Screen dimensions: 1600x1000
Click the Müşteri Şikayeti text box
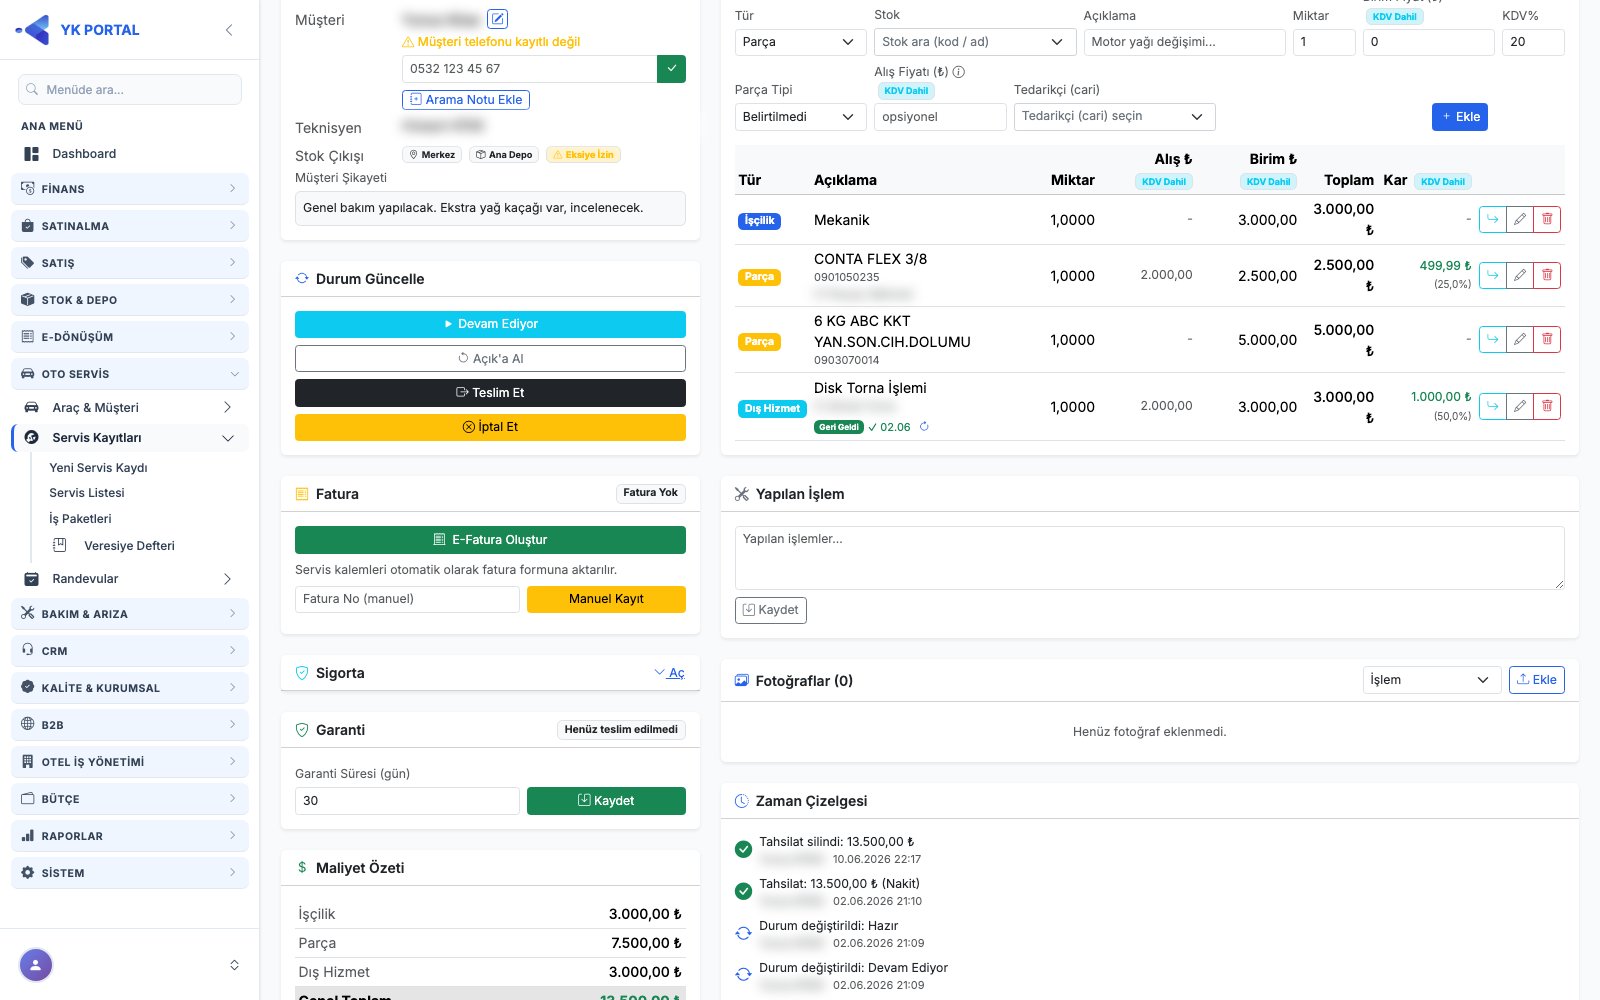pyautogui.click(x=490, y=208)
